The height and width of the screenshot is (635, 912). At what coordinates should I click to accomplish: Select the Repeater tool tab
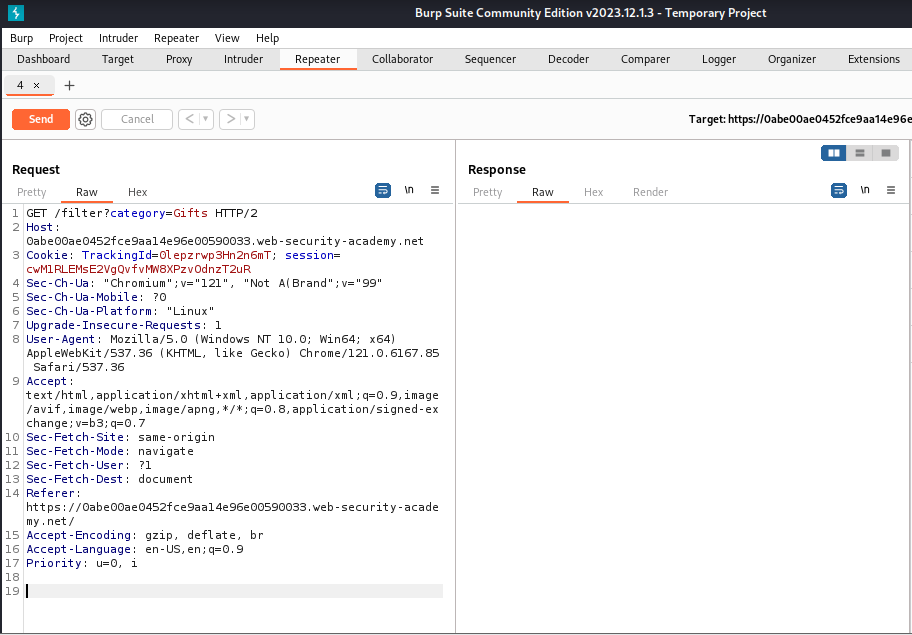(x=318, y=59)
